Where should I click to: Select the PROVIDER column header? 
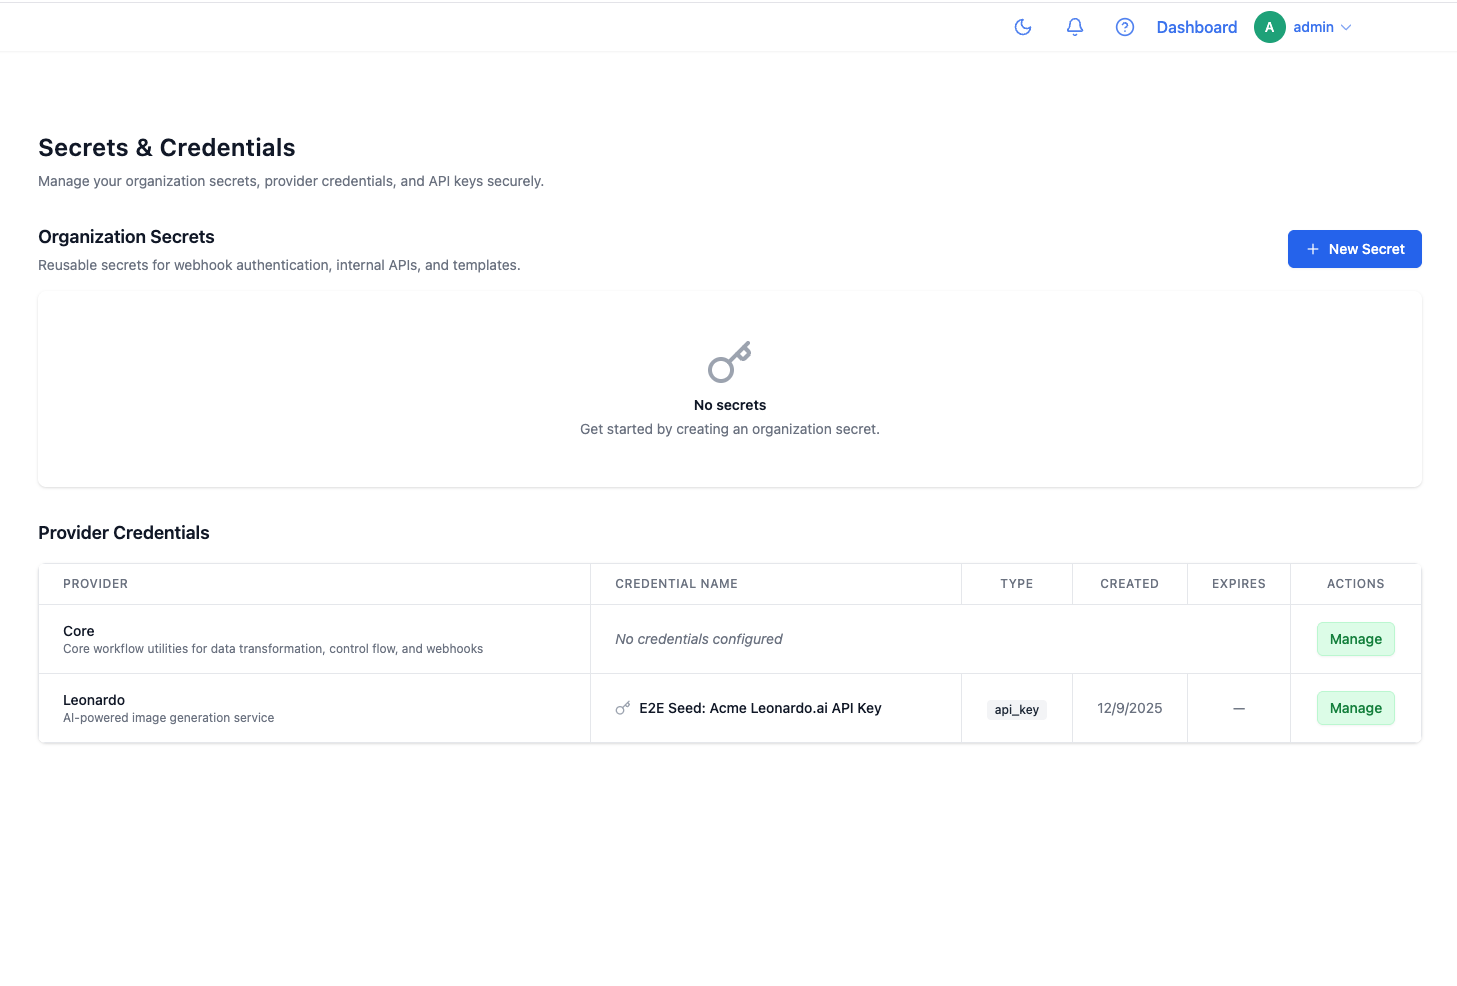95,583
